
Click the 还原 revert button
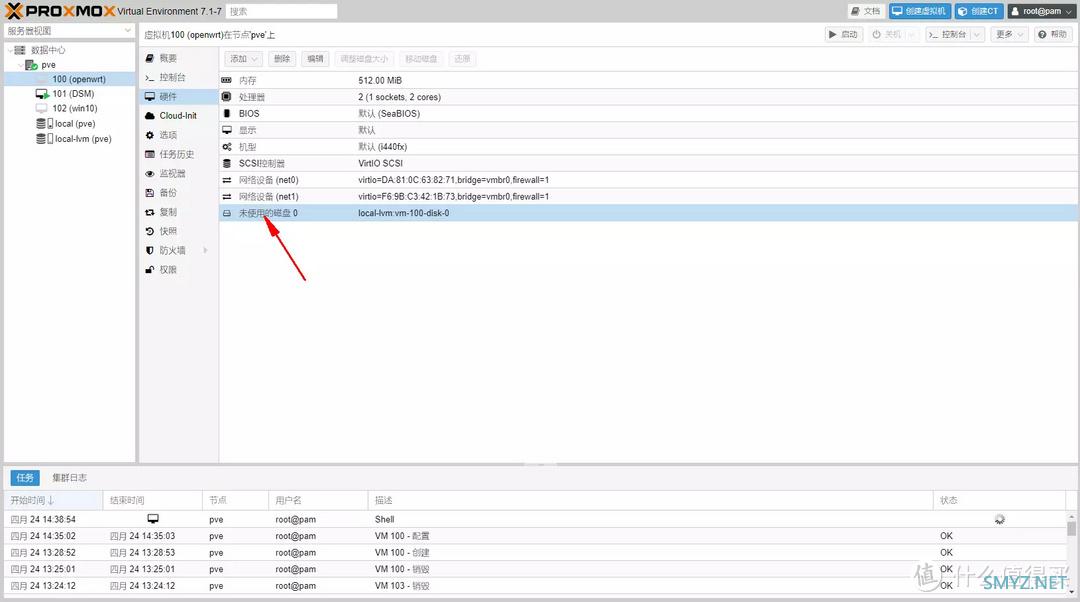[x=462, y=59]
